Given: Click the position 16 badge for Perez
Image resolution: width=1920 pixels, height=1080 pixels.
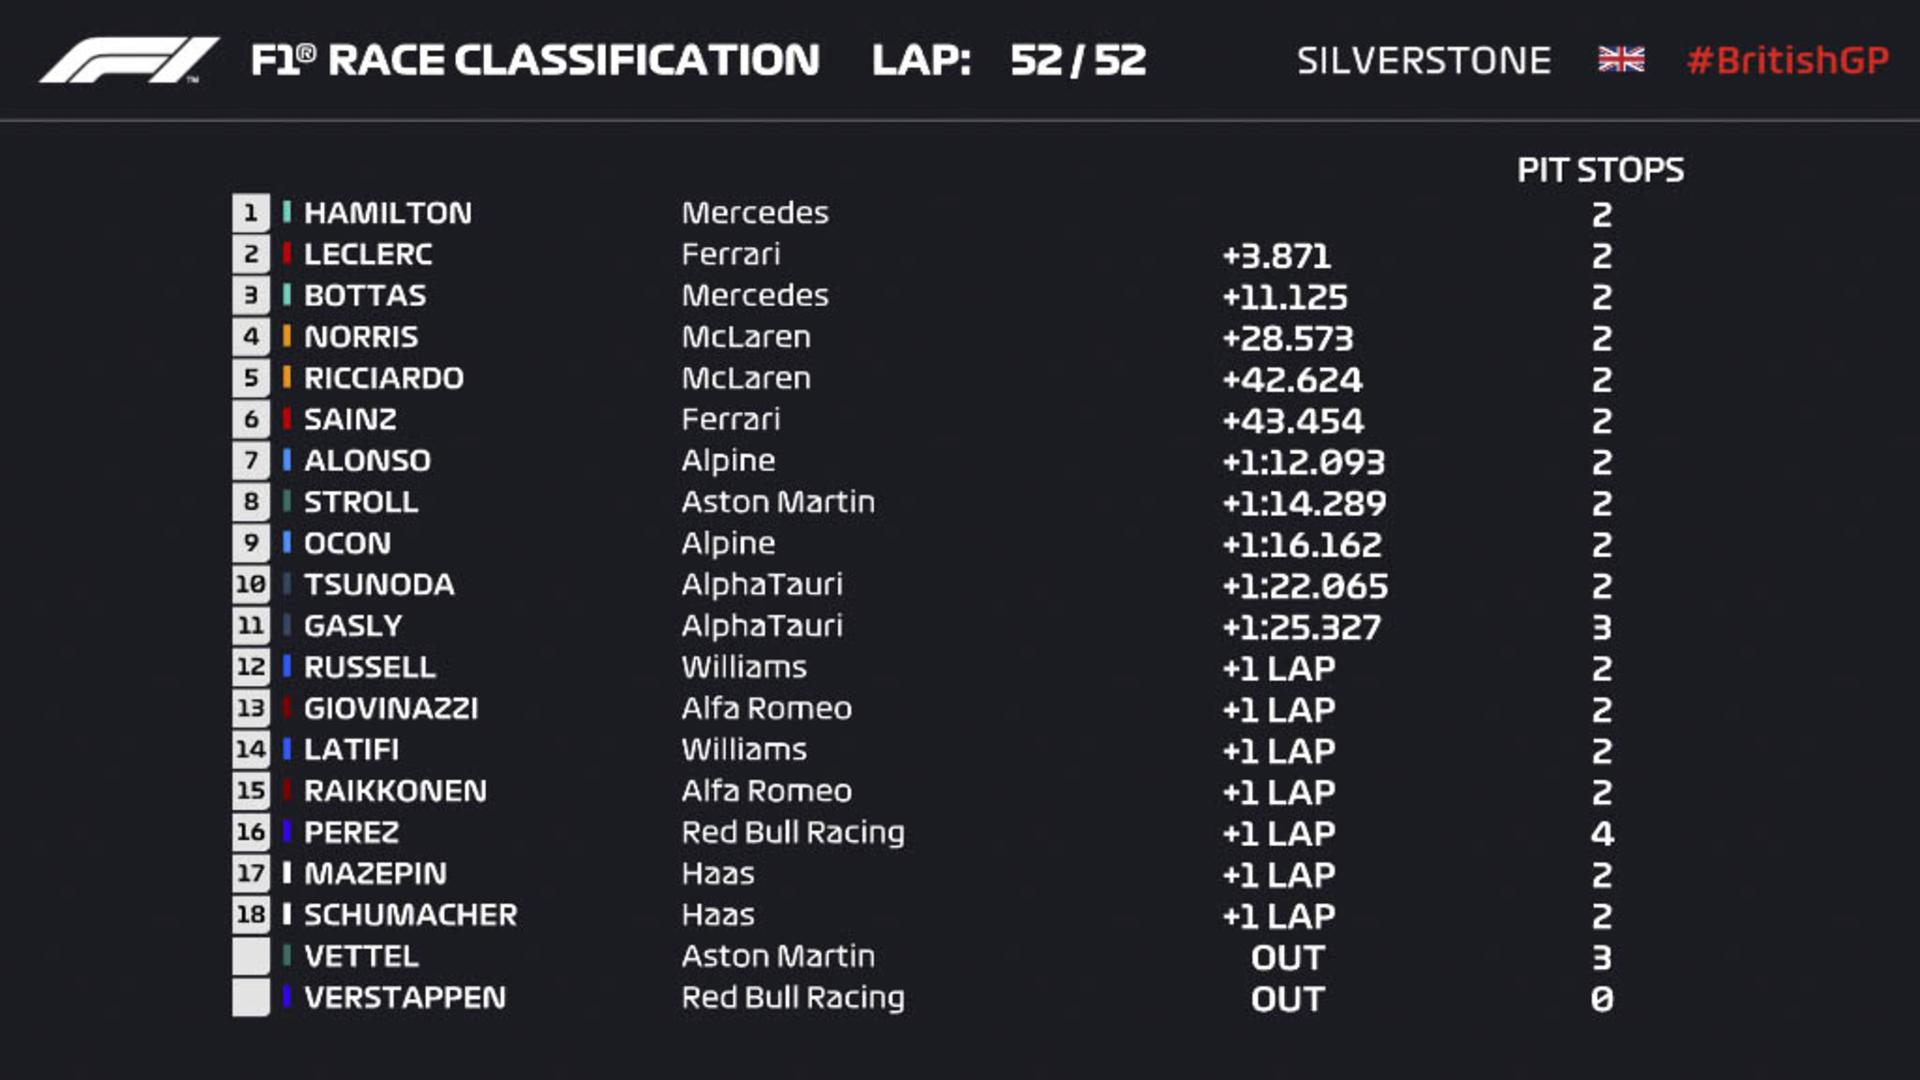Looking at the screenshot, I should pyautogui.click(x=251, y=833).
